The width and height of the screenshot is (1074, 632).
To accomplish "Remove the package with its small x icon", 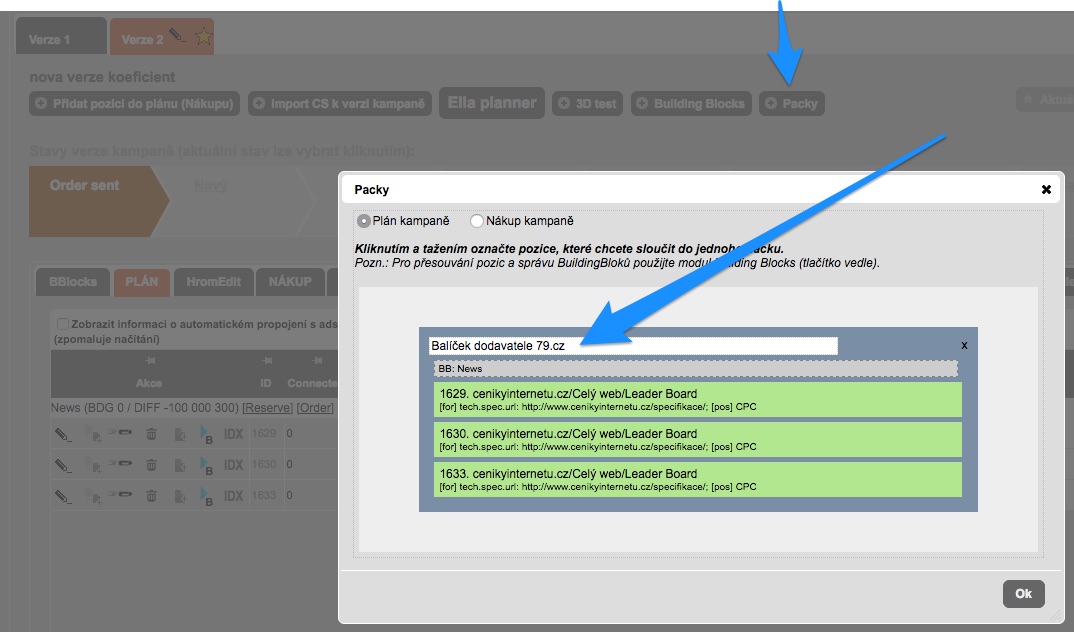I will coord(964,344).
